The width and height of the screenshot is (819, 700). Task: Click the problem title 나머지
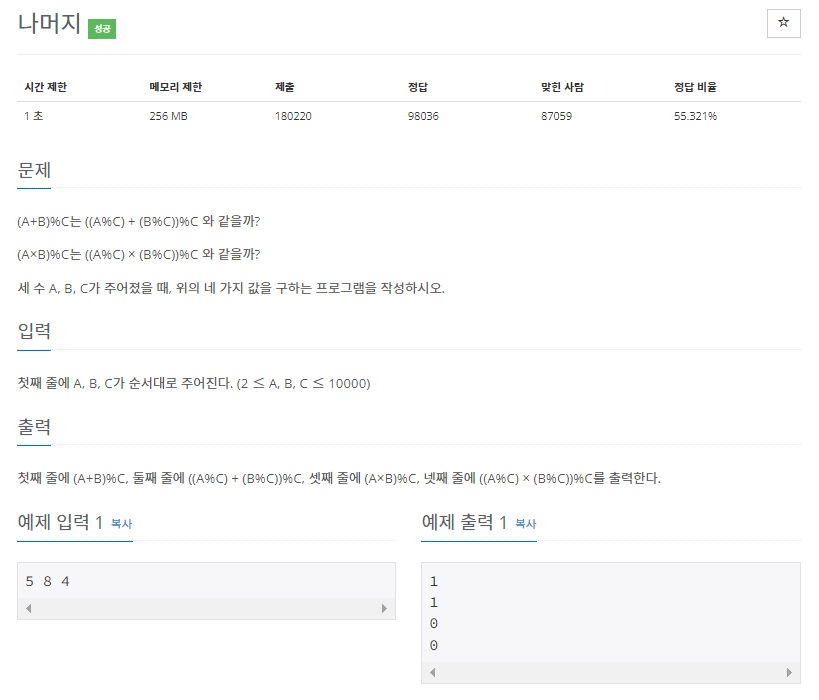point(49,24)
